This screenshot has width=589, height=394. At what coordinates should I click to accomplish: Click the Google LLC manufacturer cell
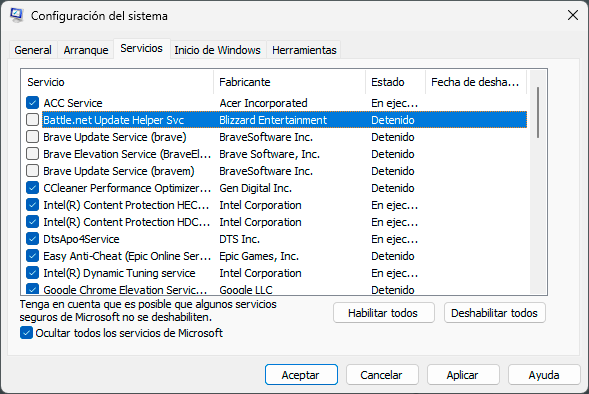click(x=246, y=290)
